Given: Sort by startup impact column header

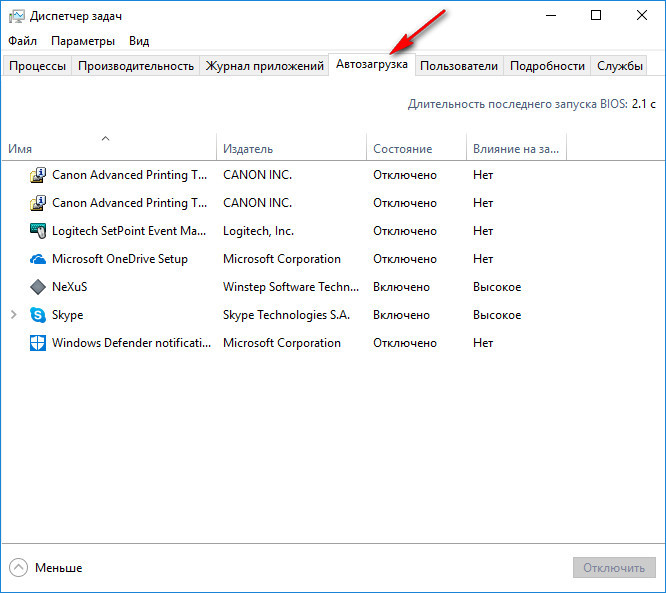Looking at the screenshot, I should coord(516,146).
